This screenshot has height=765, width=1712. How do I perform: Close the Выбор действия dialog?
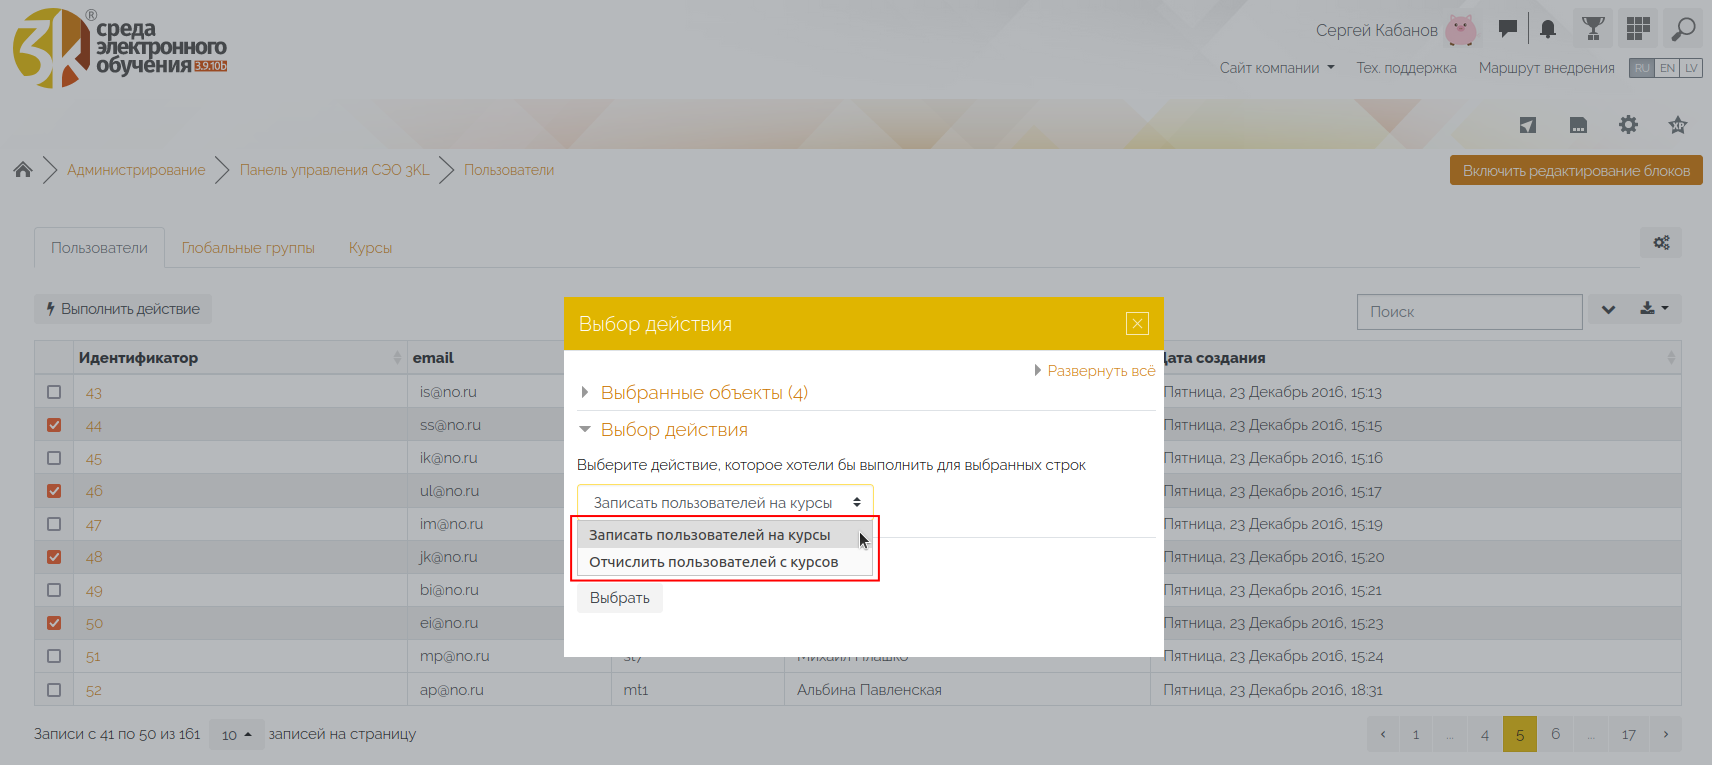[x=1137, y=323]
